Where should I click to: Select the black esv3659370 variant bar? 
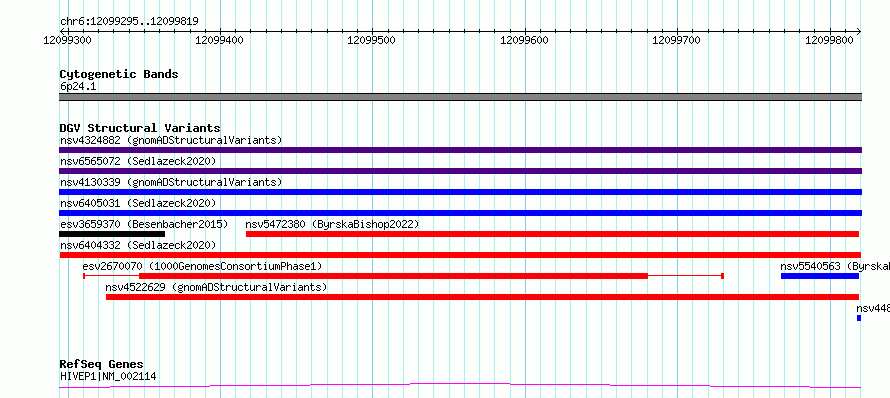112,234
